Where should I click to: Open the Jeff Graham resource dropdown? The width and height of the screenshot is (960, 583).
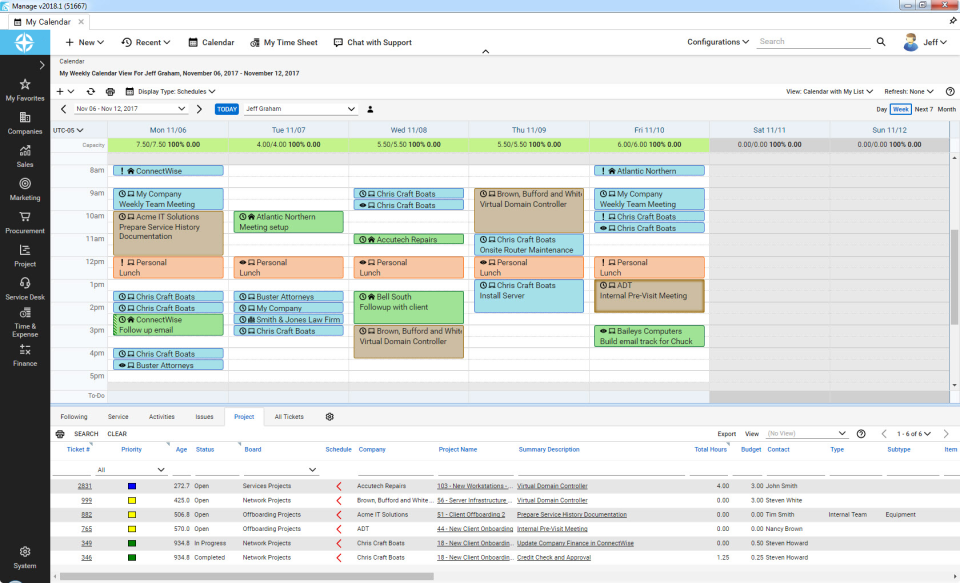coord(300,110)
